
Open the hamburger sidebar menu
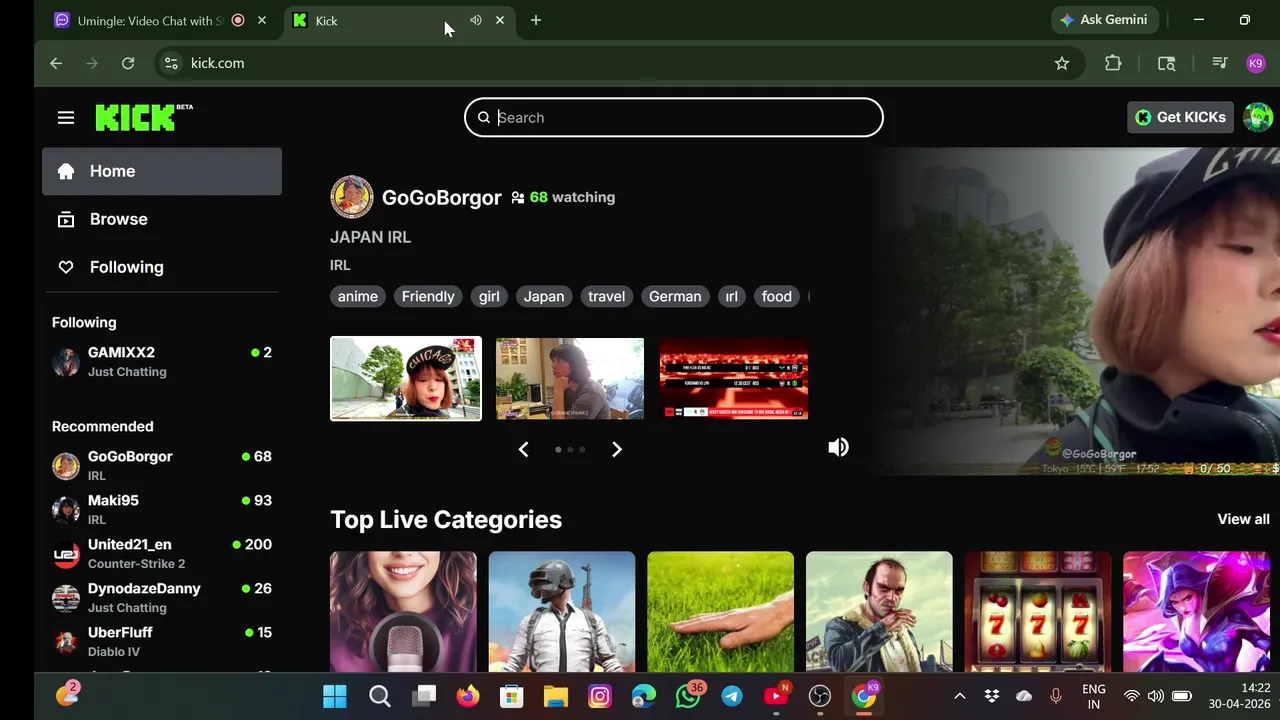[66, 118]
